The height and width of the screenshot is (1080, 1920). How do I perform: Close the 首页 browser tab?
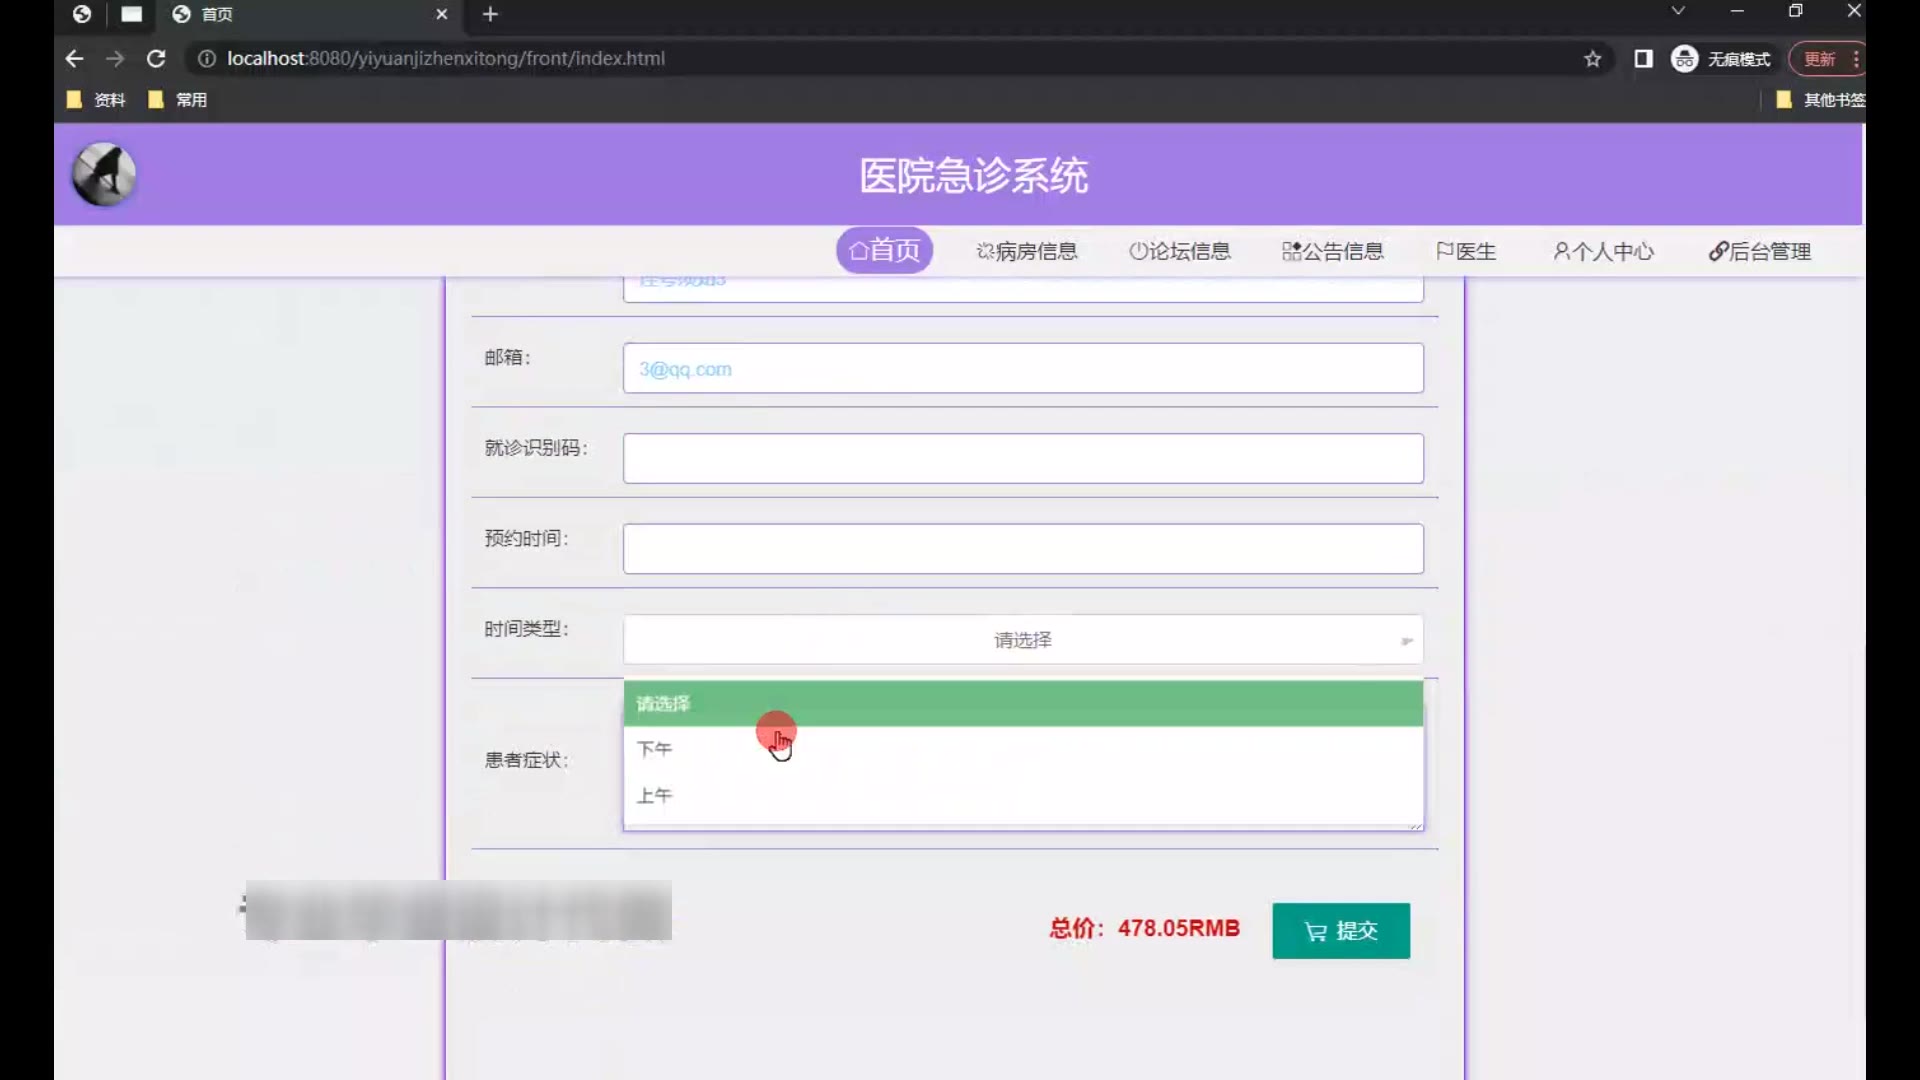[441, 14]
